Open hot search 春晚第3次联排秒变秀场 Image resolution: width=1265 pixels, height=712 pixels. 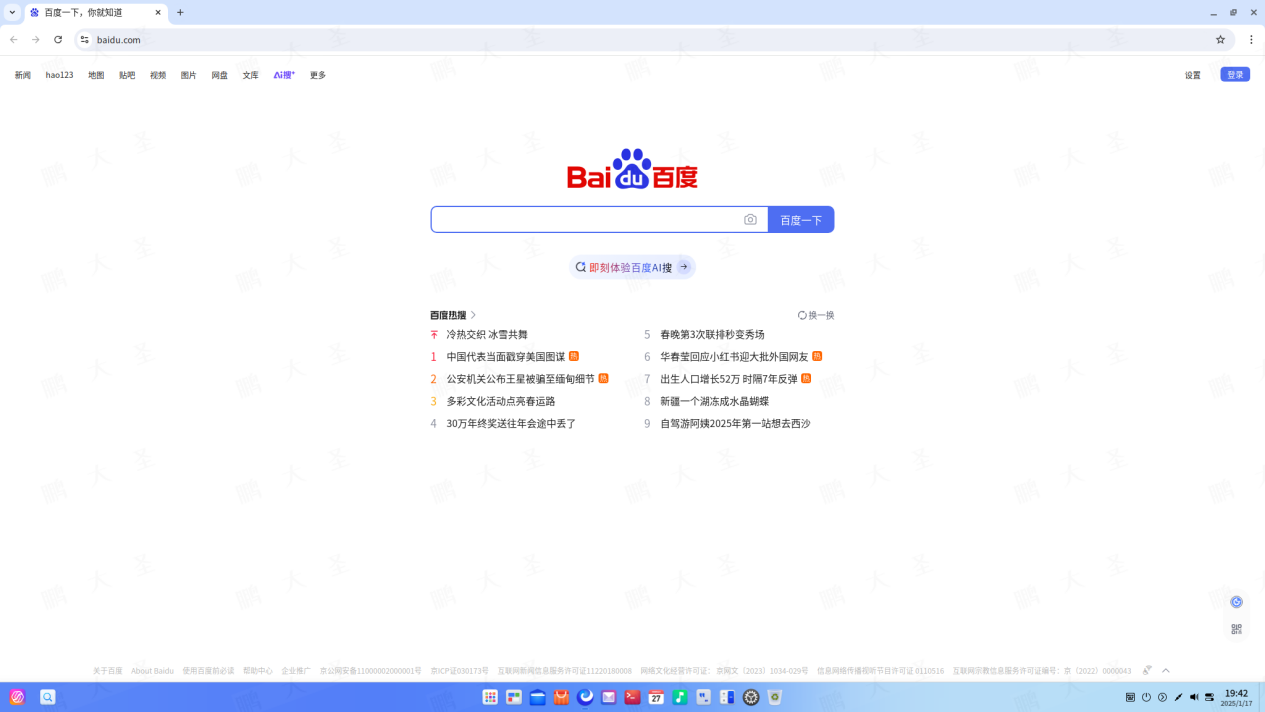coord(712,335)
